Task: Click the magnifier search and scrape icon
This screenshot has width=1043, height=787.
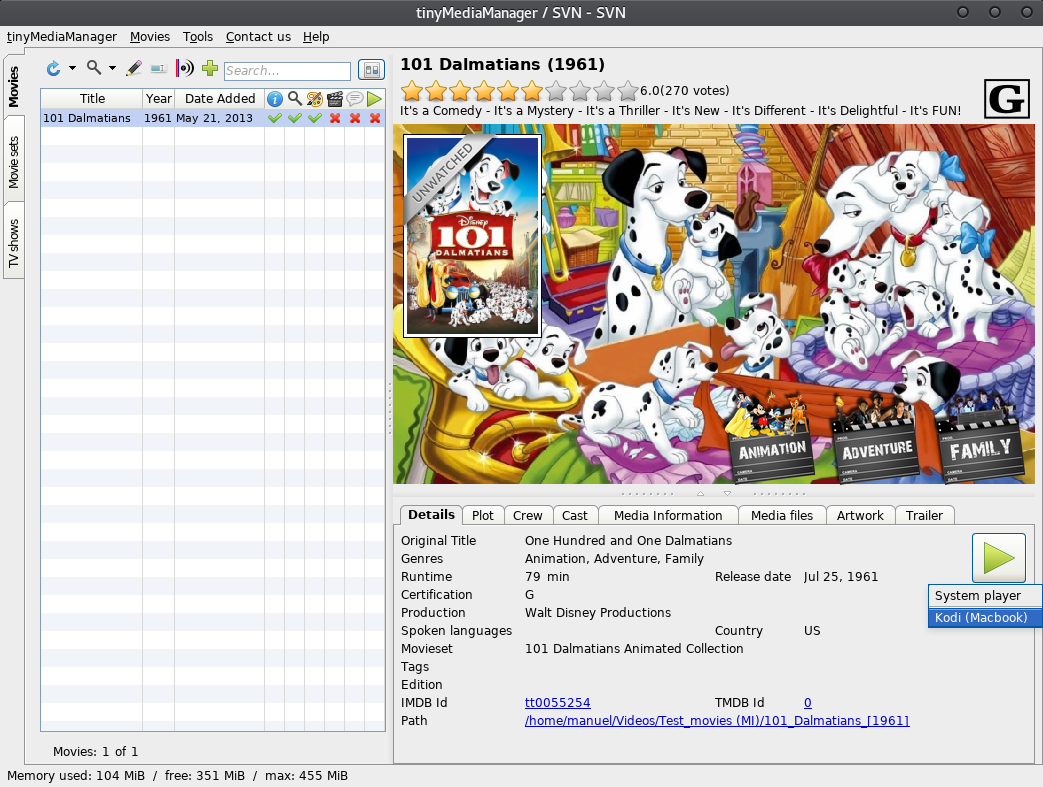Action: [x=94, y=68]
